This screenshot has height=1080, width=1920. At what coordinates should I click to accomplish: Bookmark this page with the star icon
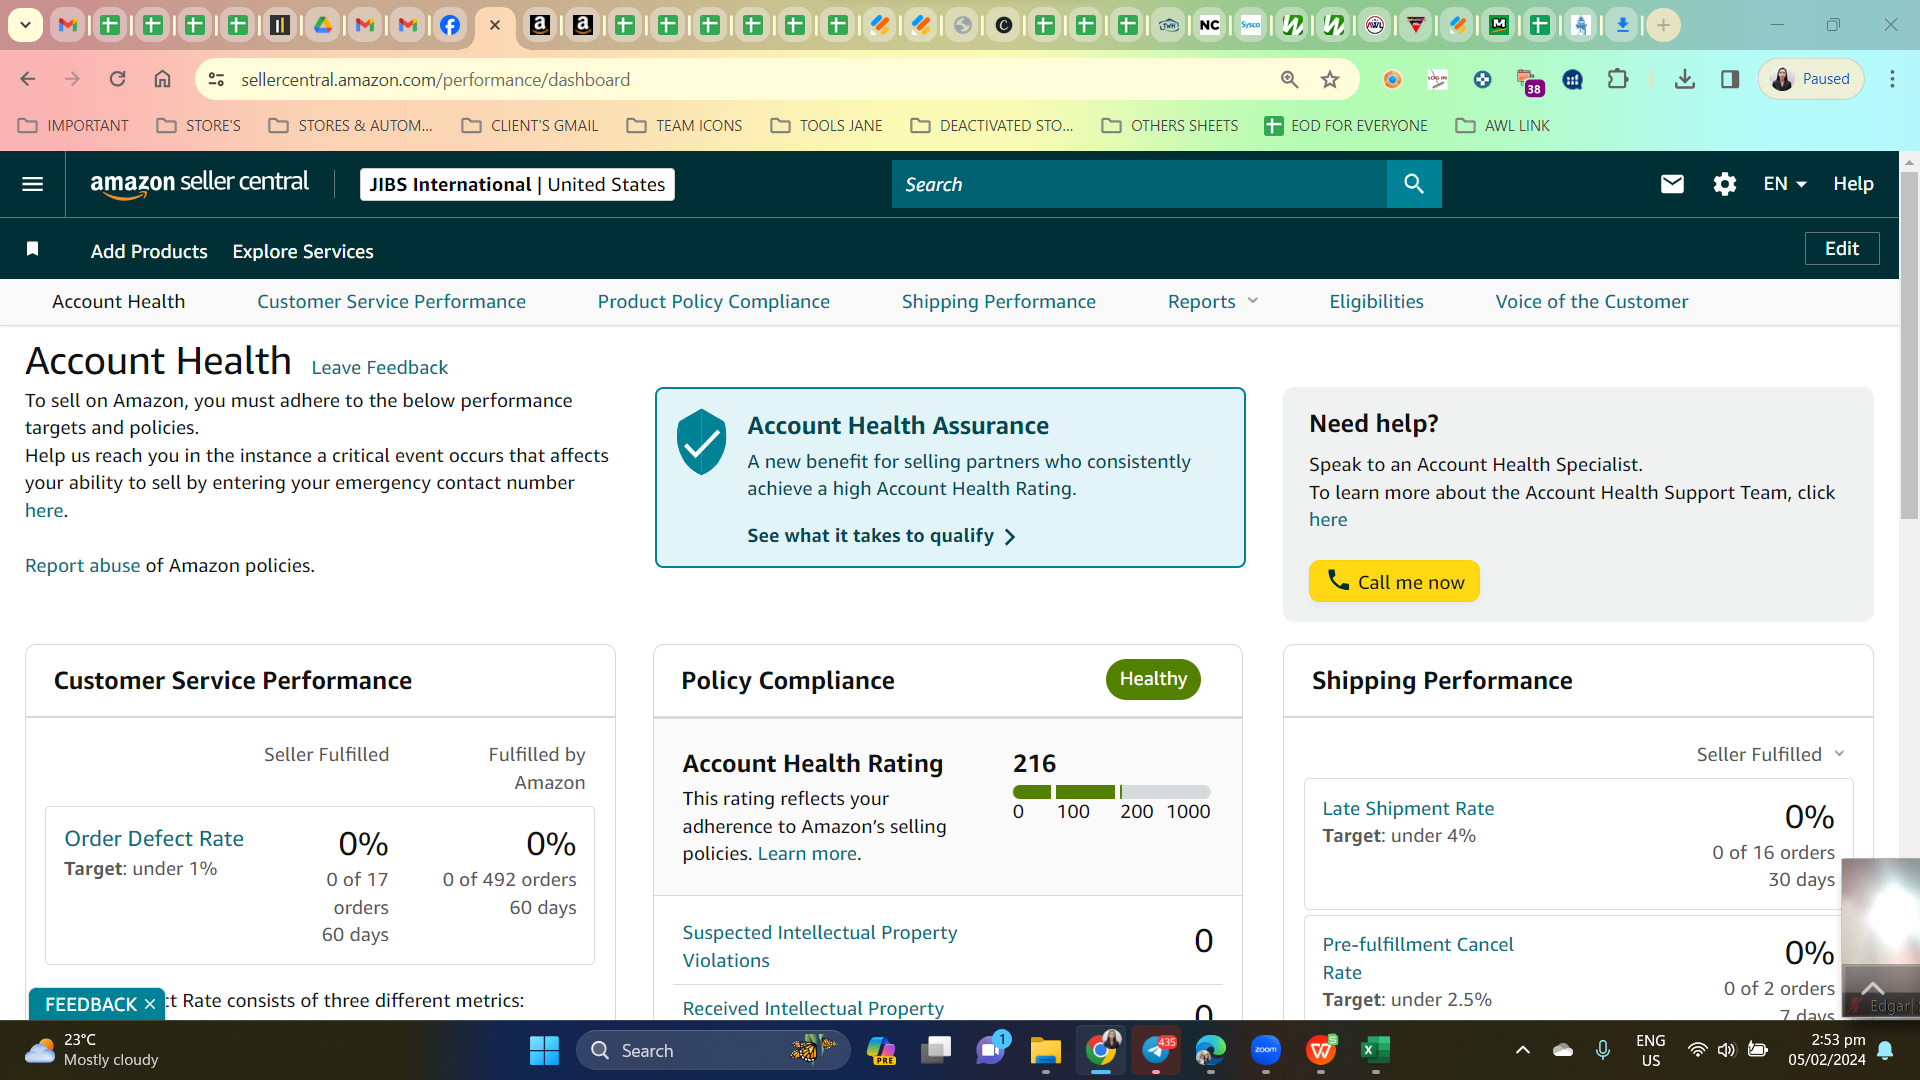click(1330, 79)
